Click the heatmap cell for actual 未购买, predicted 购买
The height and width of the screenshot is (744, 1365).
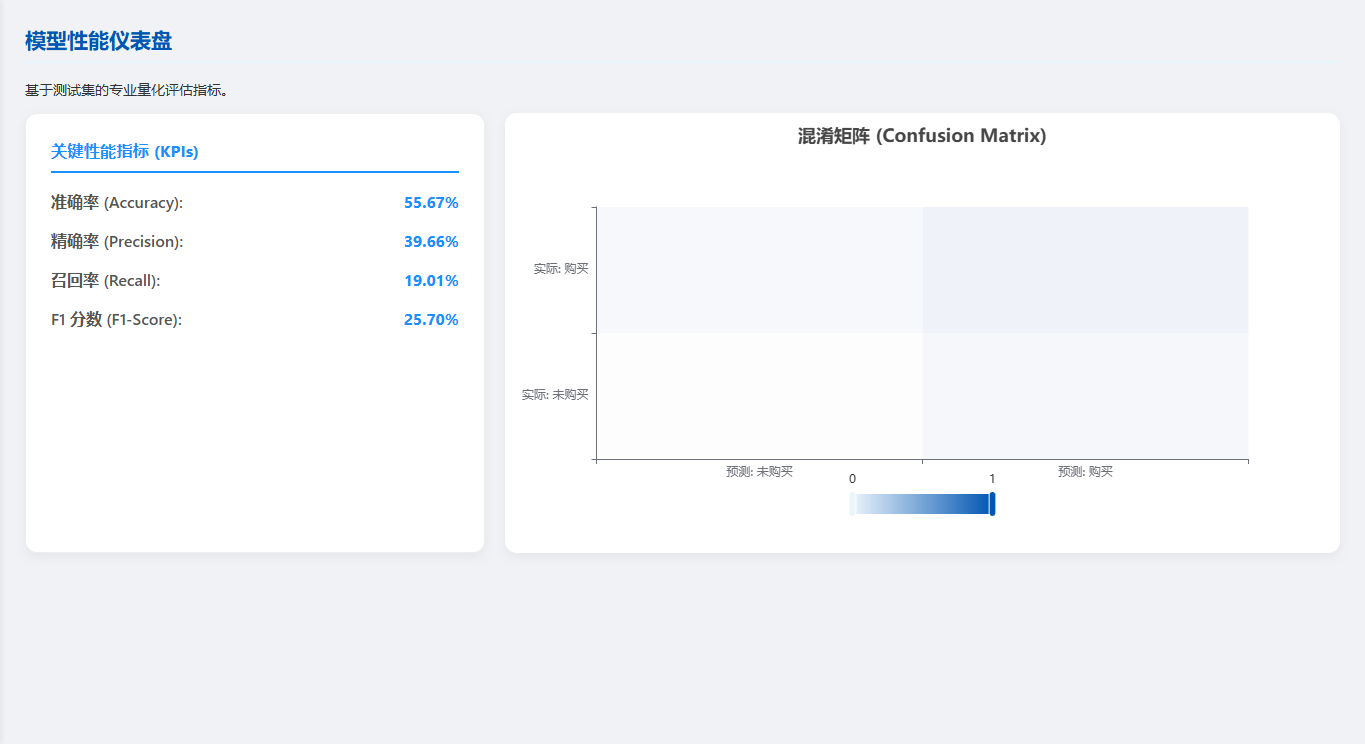[x=1085, y=396]
